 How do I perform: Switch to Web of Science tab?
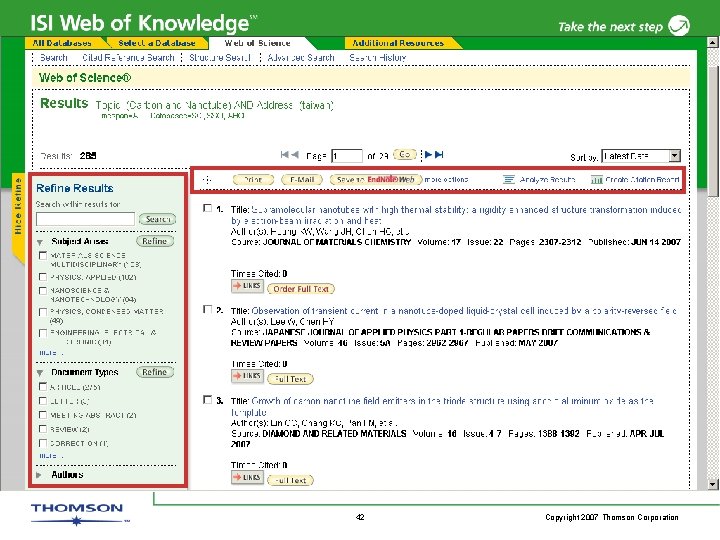point(257,43)
